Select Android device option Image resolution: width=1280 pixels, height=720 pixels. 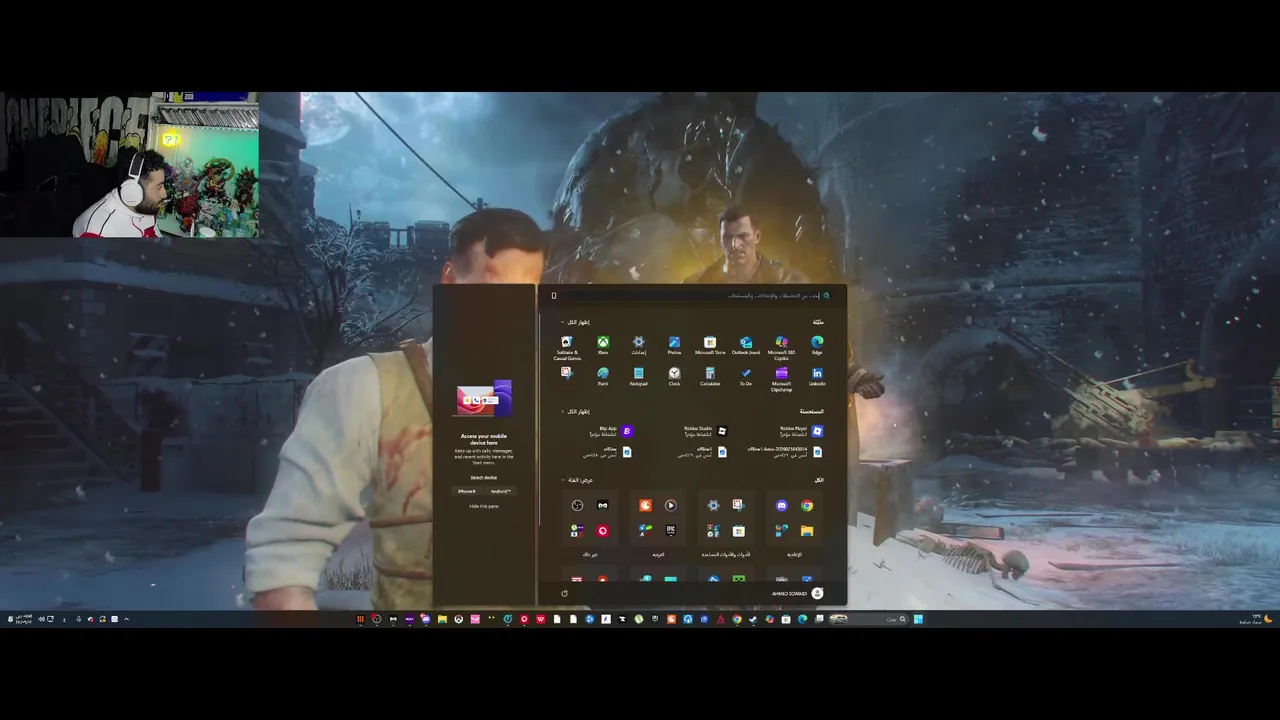pos(501,491)
